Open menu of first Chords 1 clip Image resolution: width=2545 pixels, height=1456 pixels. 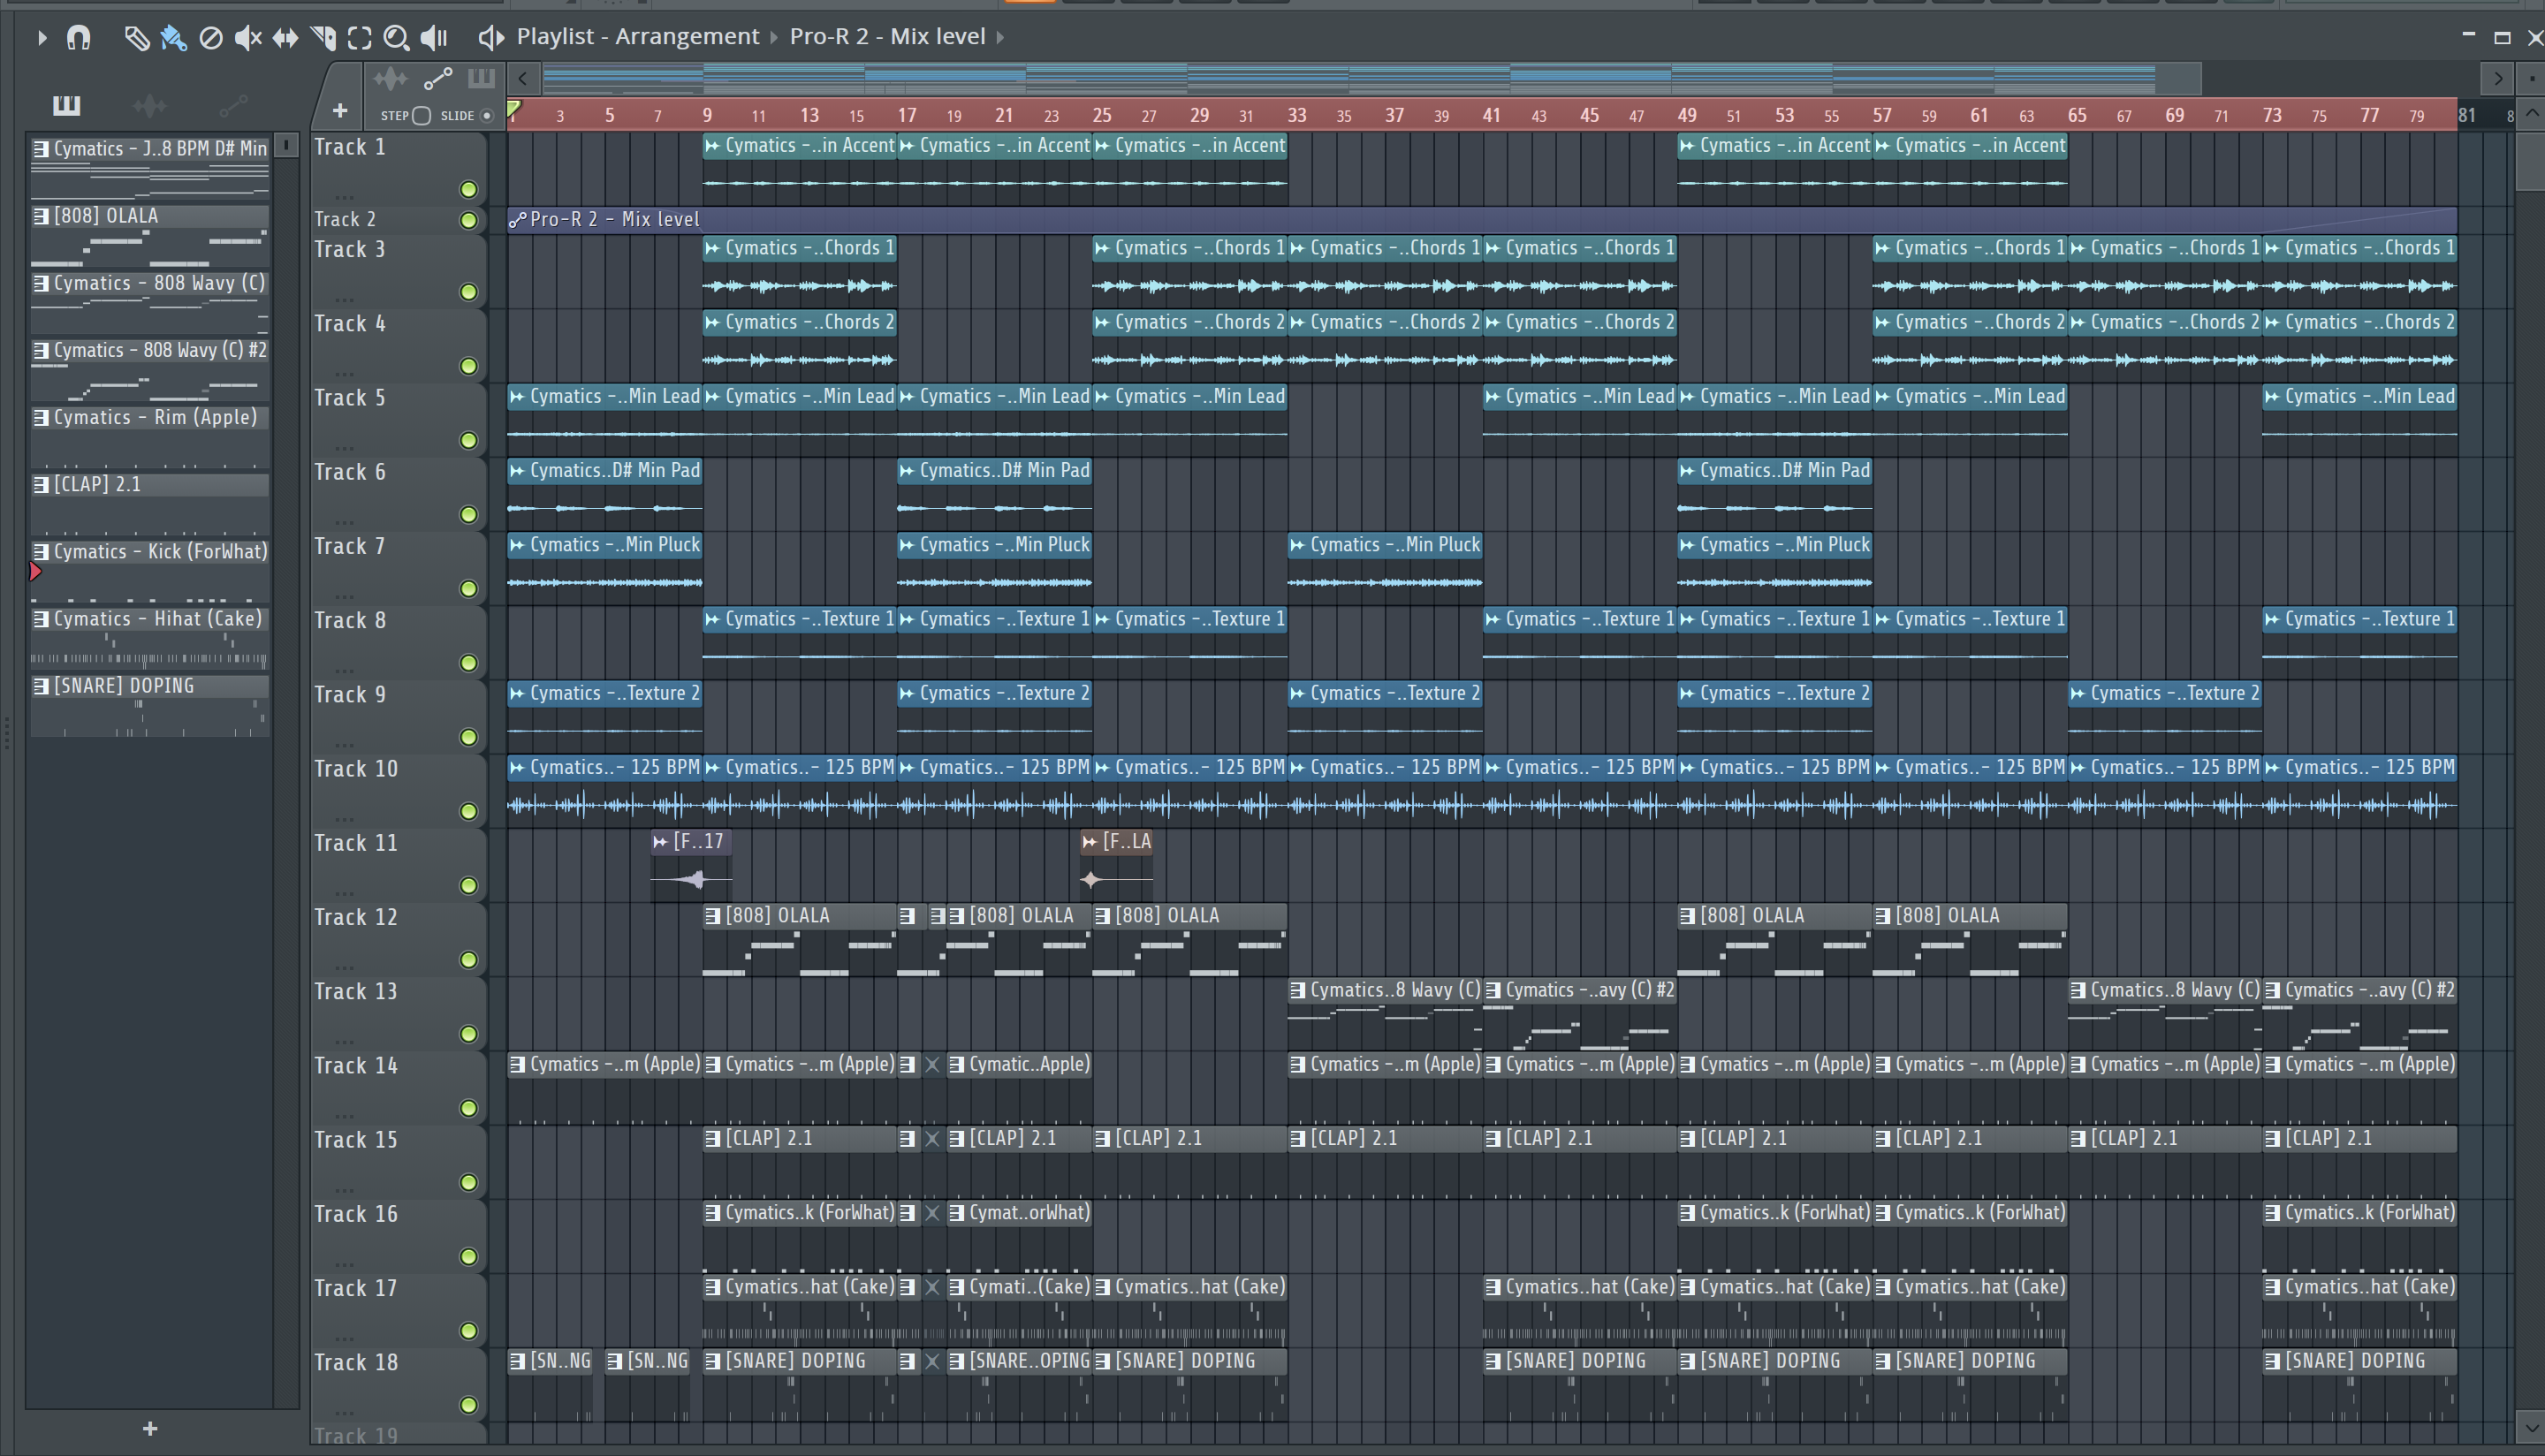[x=713, y=248]
